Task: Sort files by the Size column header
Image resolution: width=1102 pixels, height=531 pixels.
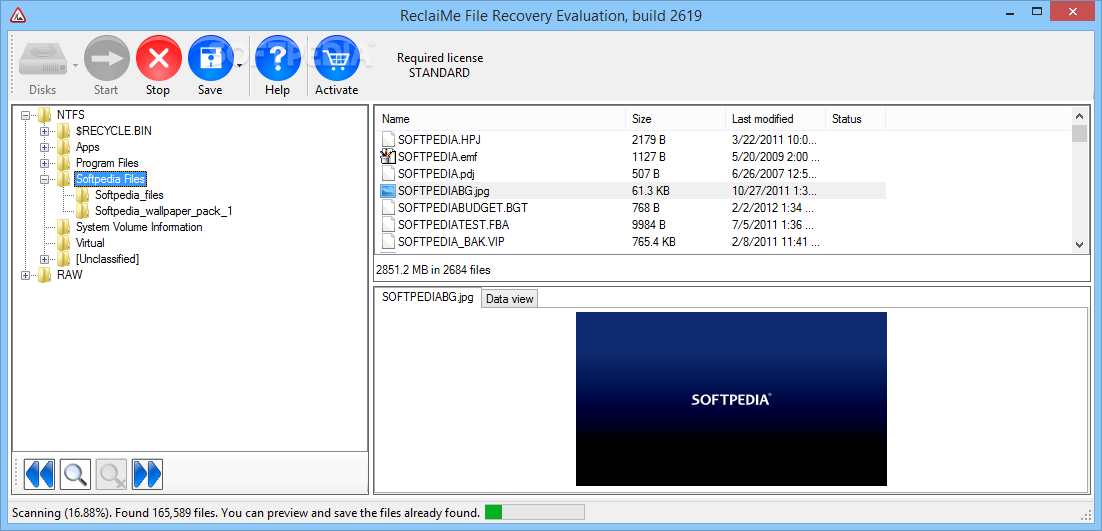Action: pyautogui.click(x=675, y=119)
